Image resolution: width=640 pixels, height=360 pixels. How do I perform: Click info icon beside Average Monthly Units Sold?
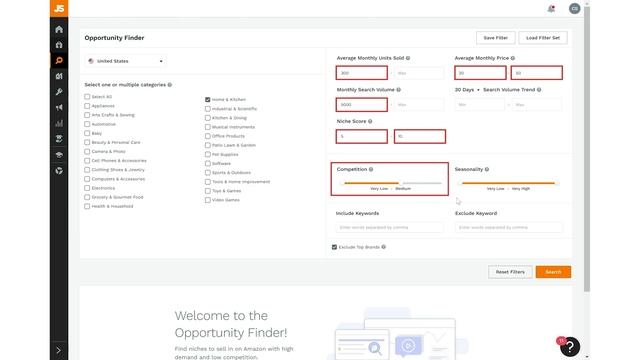point(408,58)
